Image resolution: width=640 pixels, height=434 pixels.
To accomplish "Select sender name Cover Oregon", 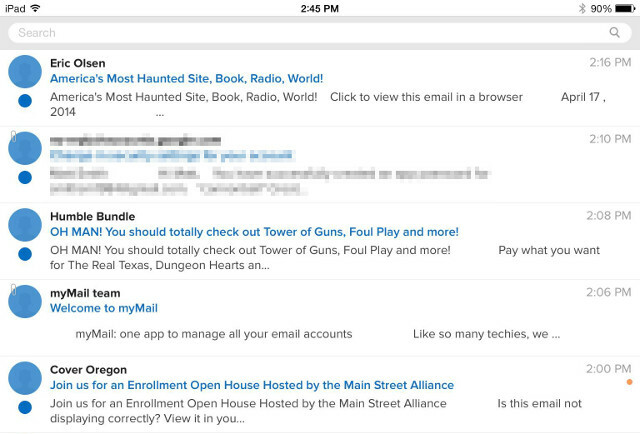I will point(89,370).
